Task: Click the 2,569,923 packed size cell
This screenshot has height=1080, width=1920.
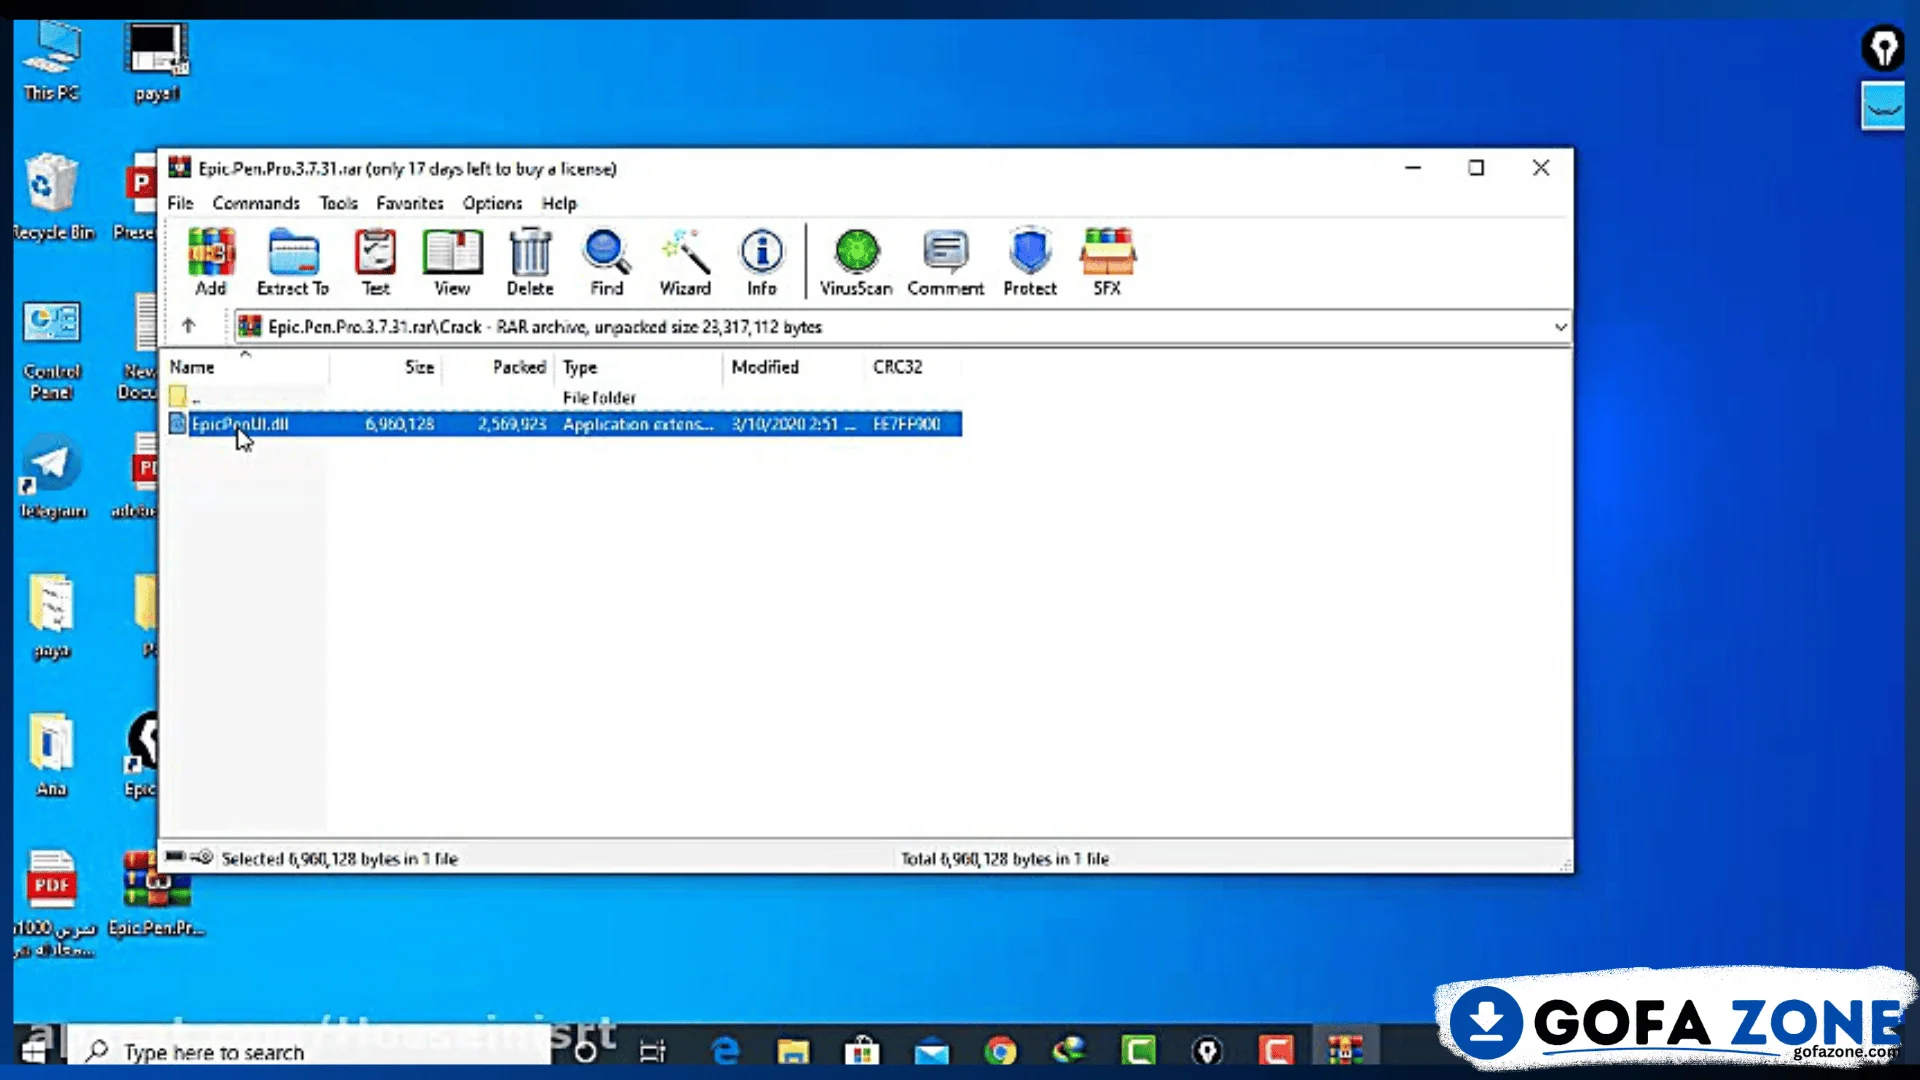Action: (512, 424)
